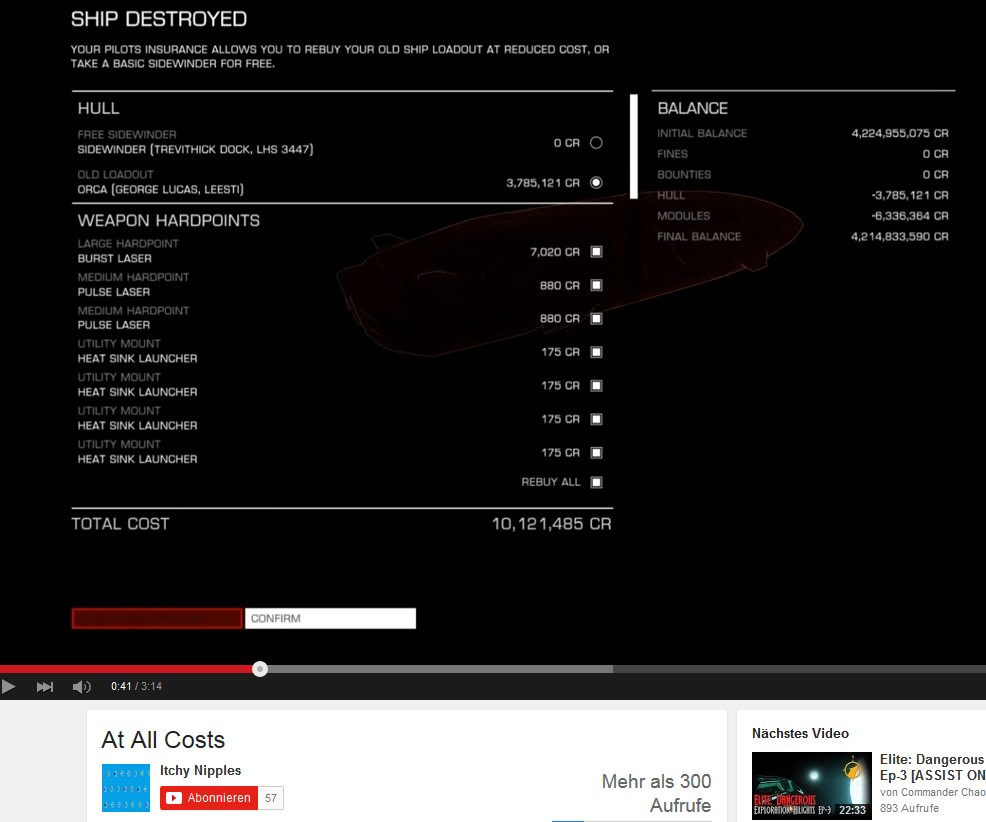Select the Free Sidewinder radio button

pyautogui.click(x=596, y=143)
